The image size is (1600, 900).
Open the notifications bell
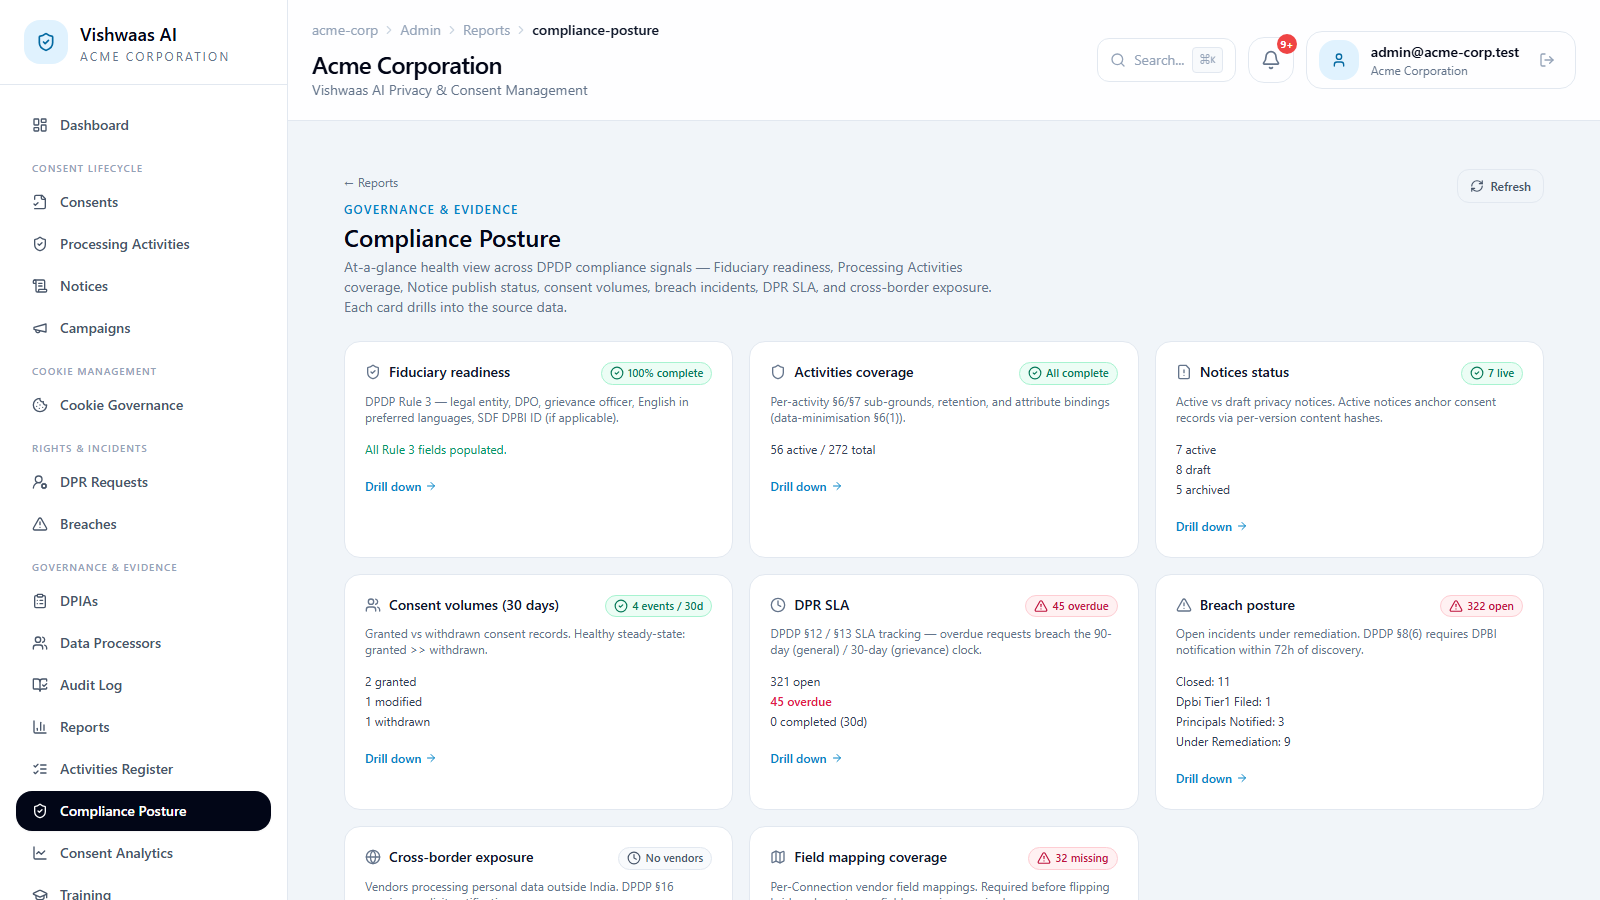pyautogui.click(x=1271, y=60)
